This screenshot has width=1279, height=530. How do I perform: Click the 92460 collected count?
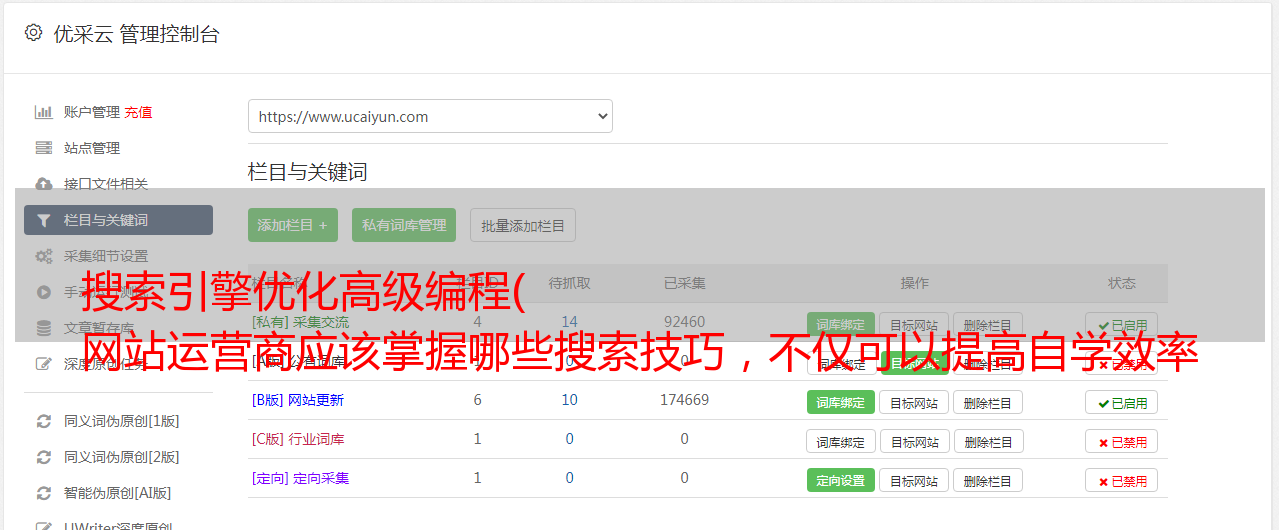(x=685, y=322)
